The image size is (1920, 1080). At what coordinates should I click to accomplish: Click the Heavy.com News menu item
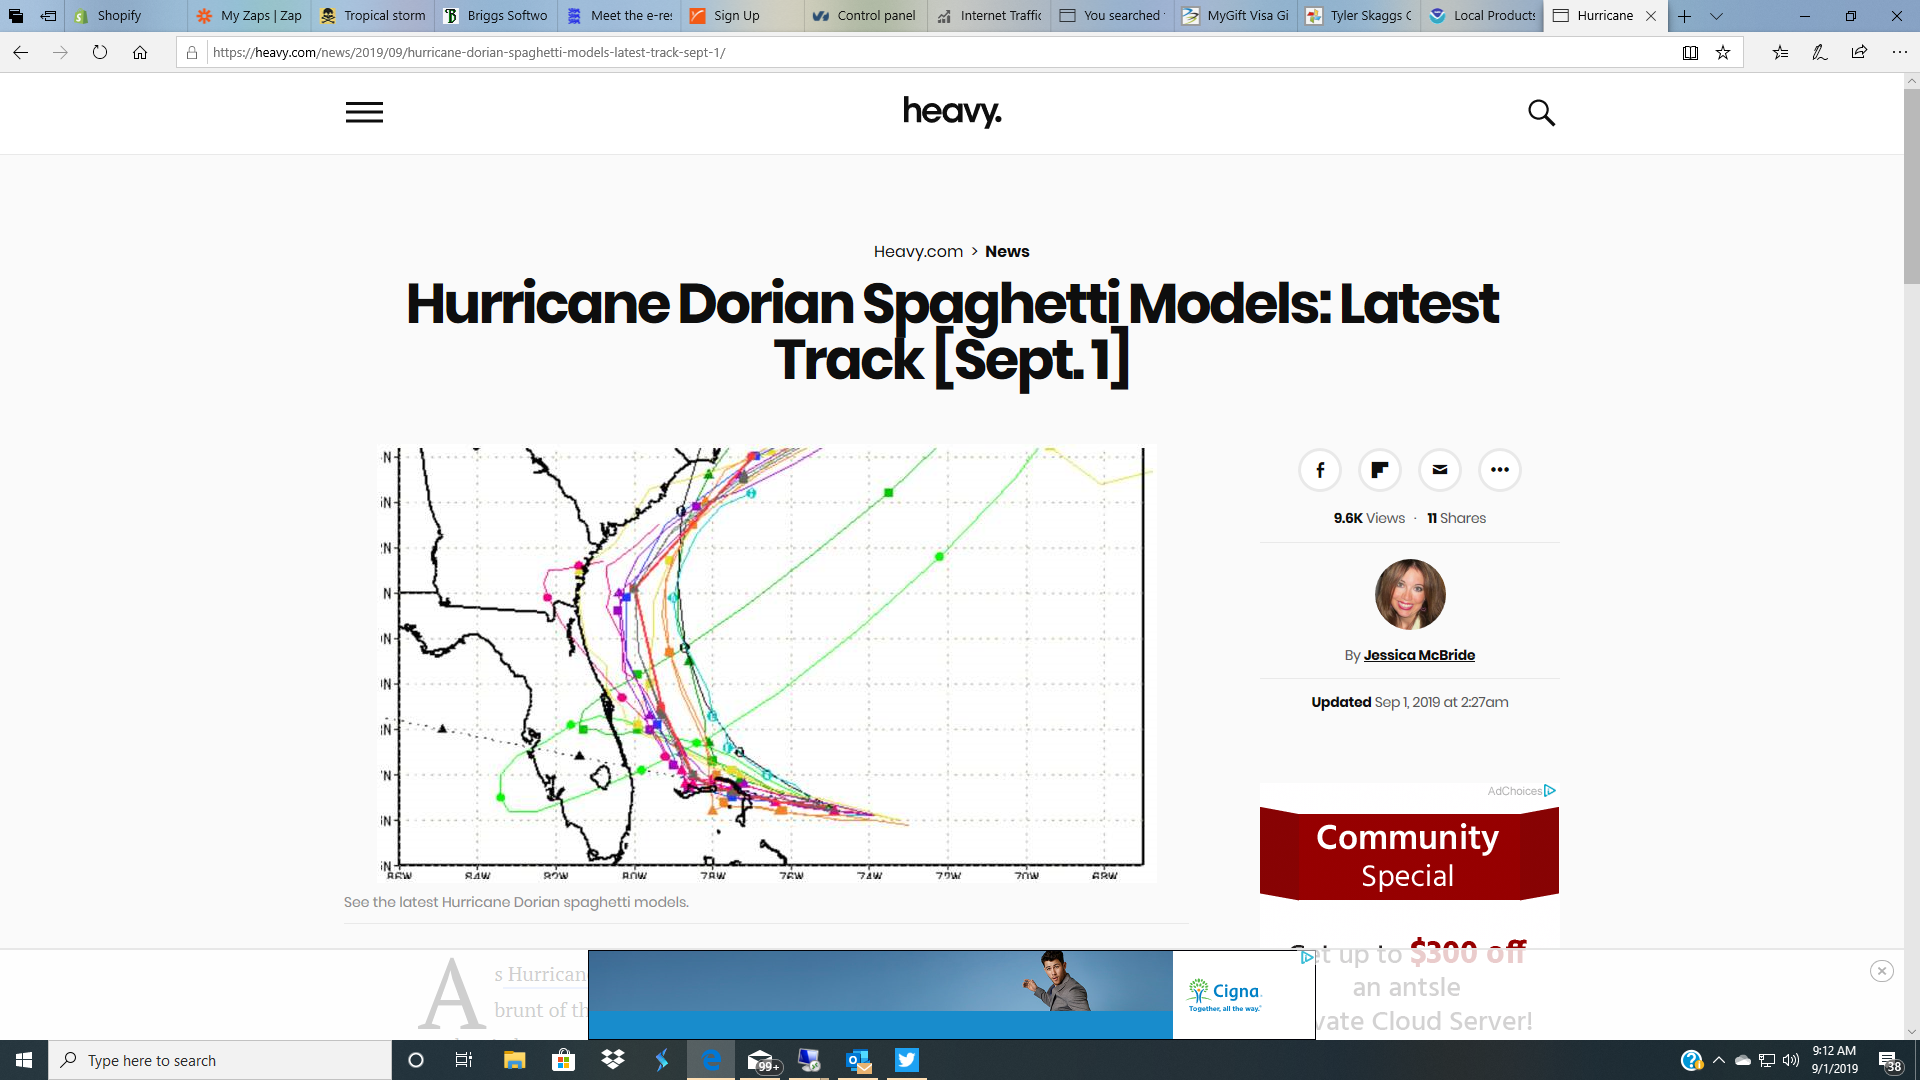pos(1006,252)
